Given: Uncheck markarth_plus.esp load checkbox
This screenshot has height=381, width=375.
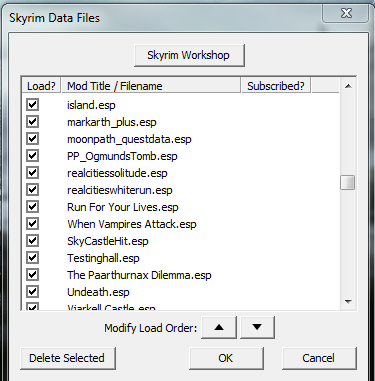Looking at the screenshot, I should coord(33,122).
